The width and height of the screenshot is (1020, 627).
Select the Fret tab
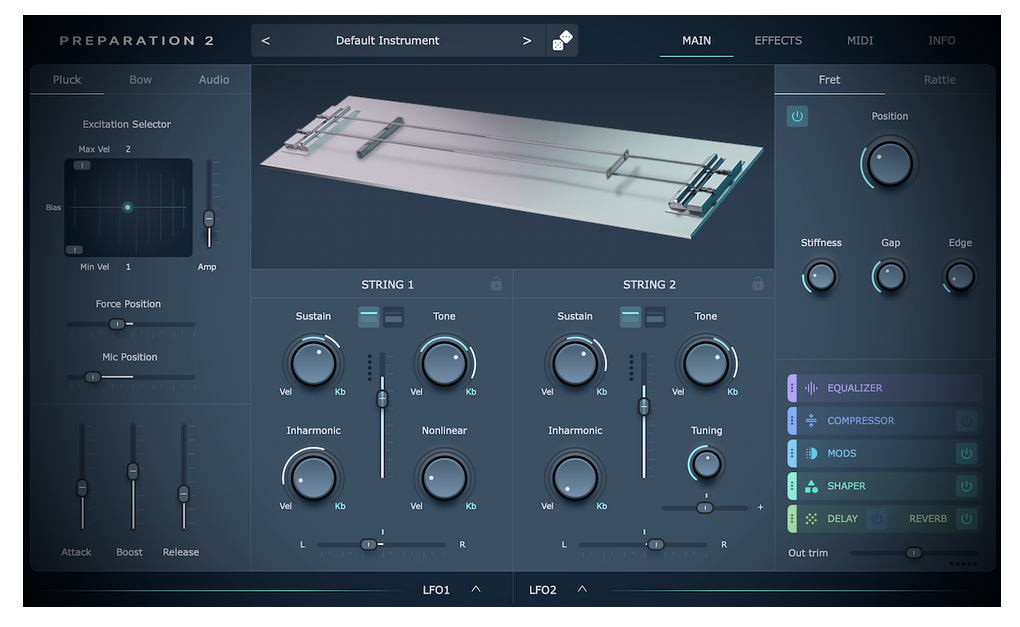(x=829, y=79)
